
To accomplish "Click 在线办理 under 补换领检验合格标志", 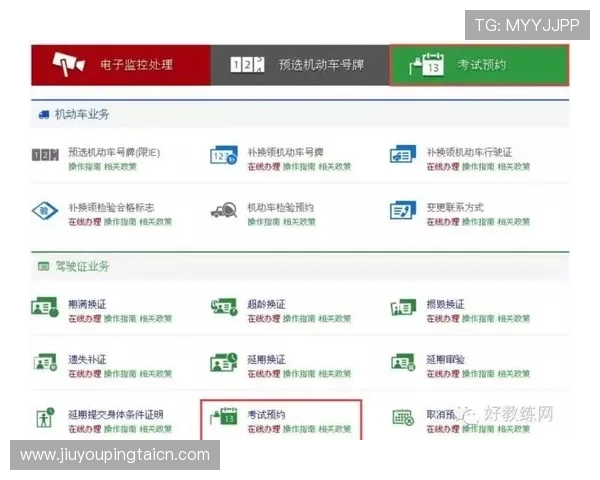I will click(x=85, y=222).
